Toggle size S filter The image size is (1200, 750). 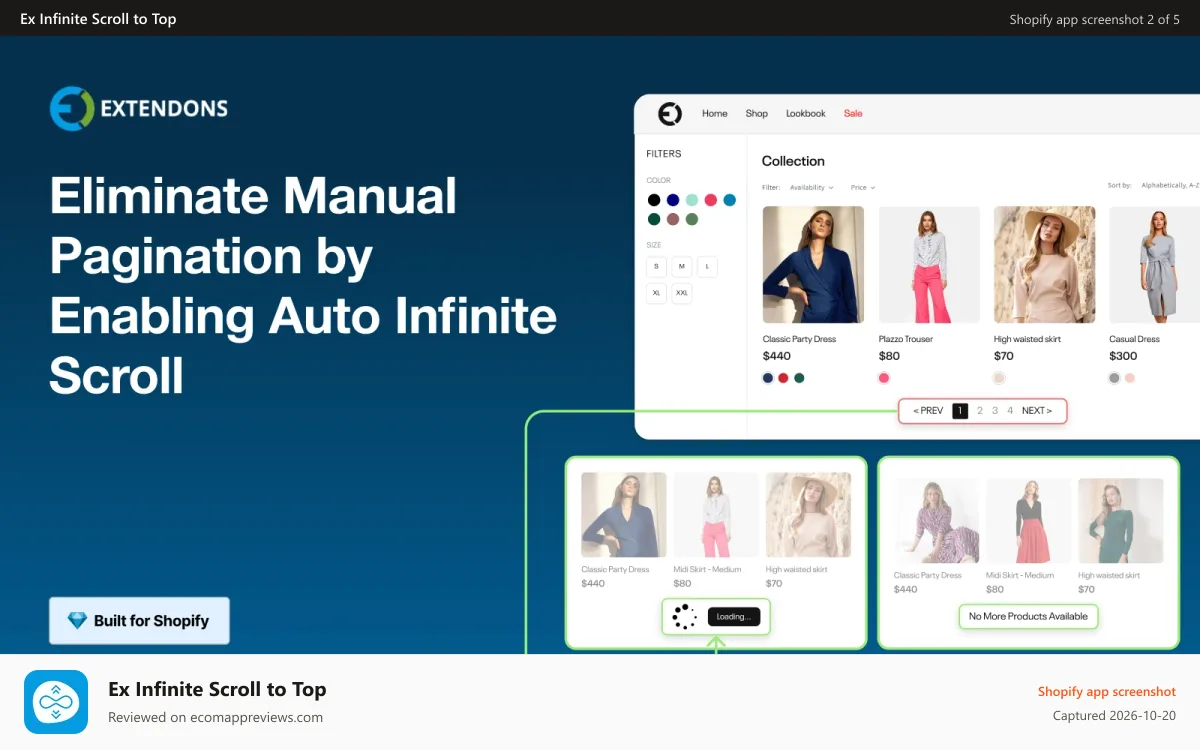pyautogui.click(x=656, y=266)
